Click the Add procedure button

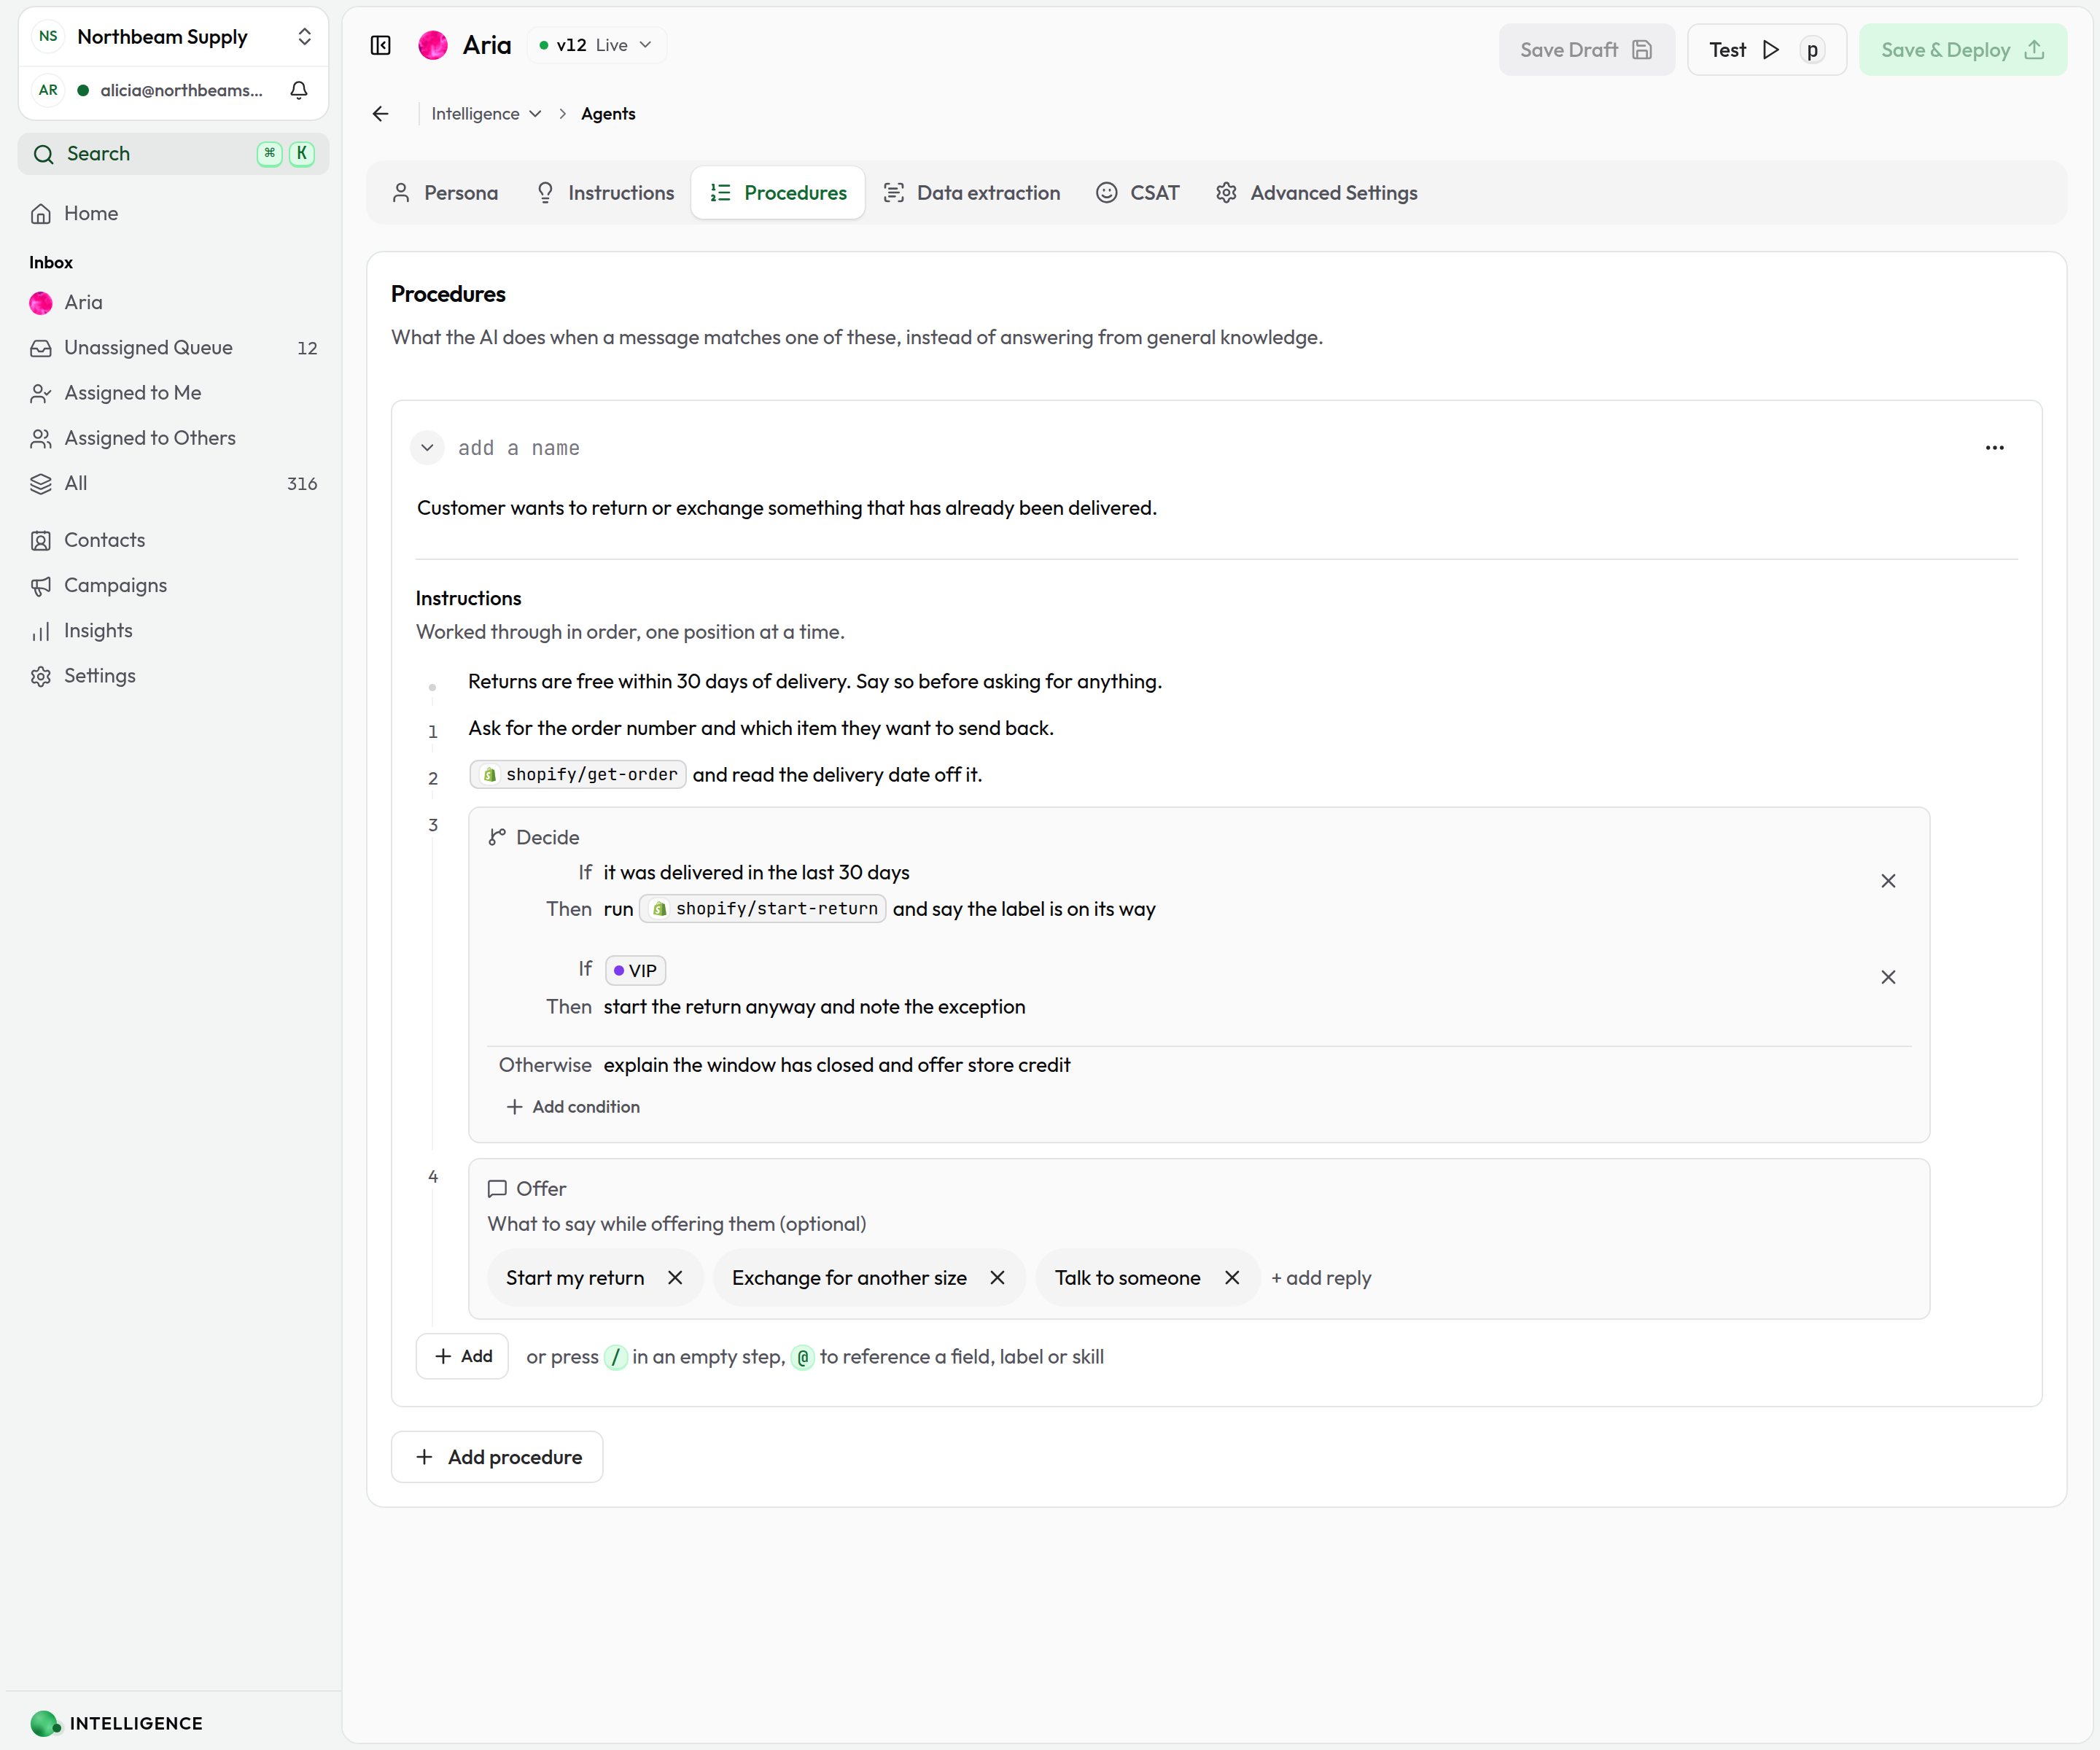(x=497, y=1457)
